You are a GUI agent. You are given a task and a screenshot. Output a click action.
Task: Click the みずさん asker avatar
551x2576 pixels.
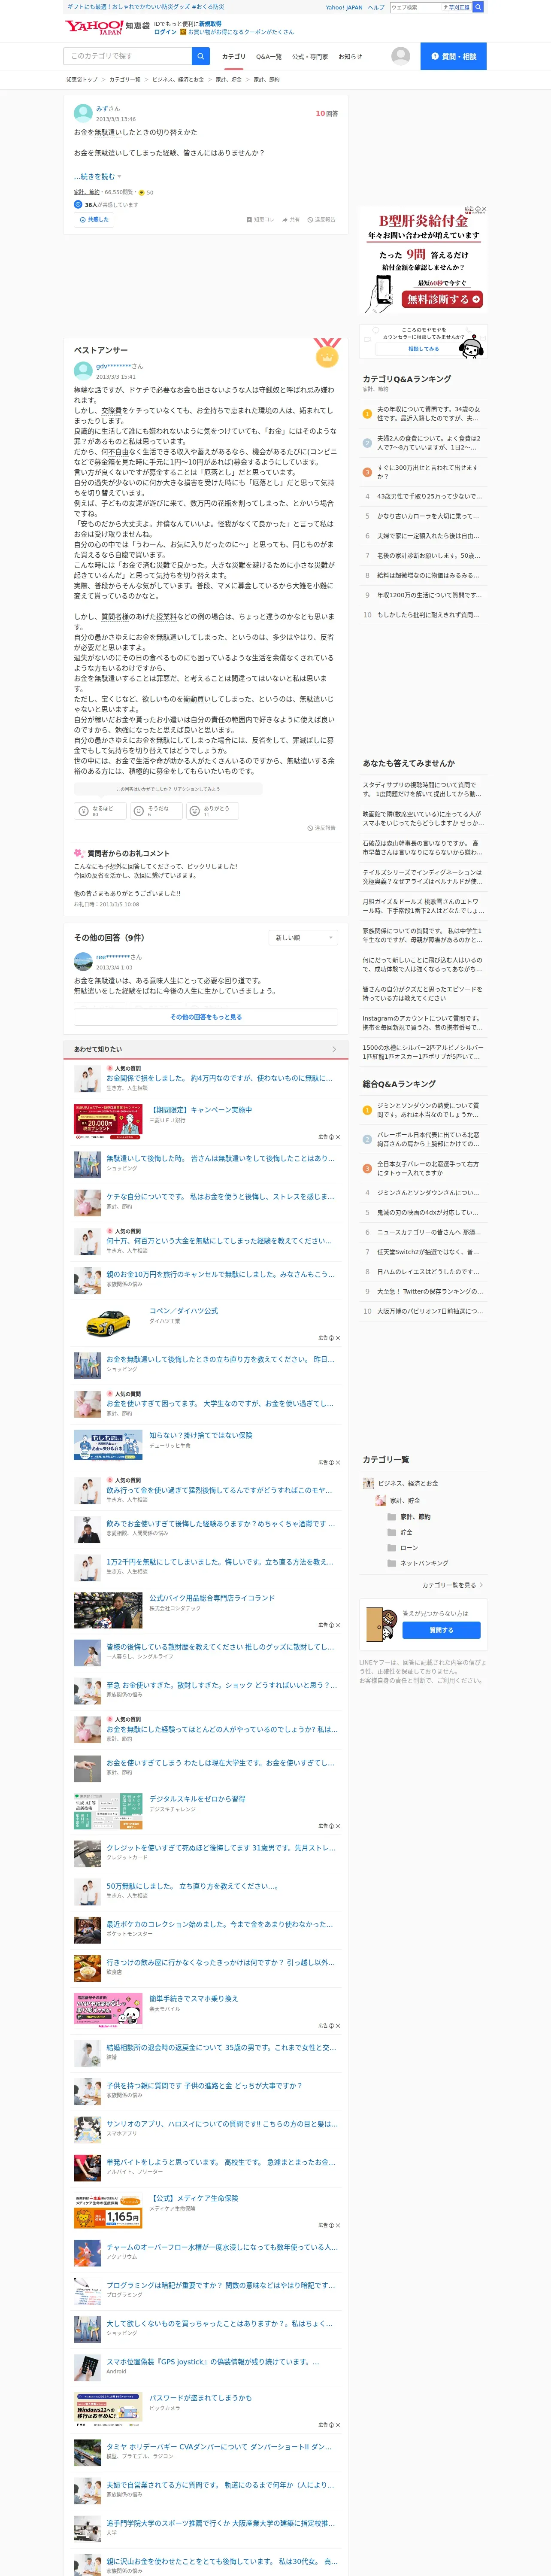83,113
